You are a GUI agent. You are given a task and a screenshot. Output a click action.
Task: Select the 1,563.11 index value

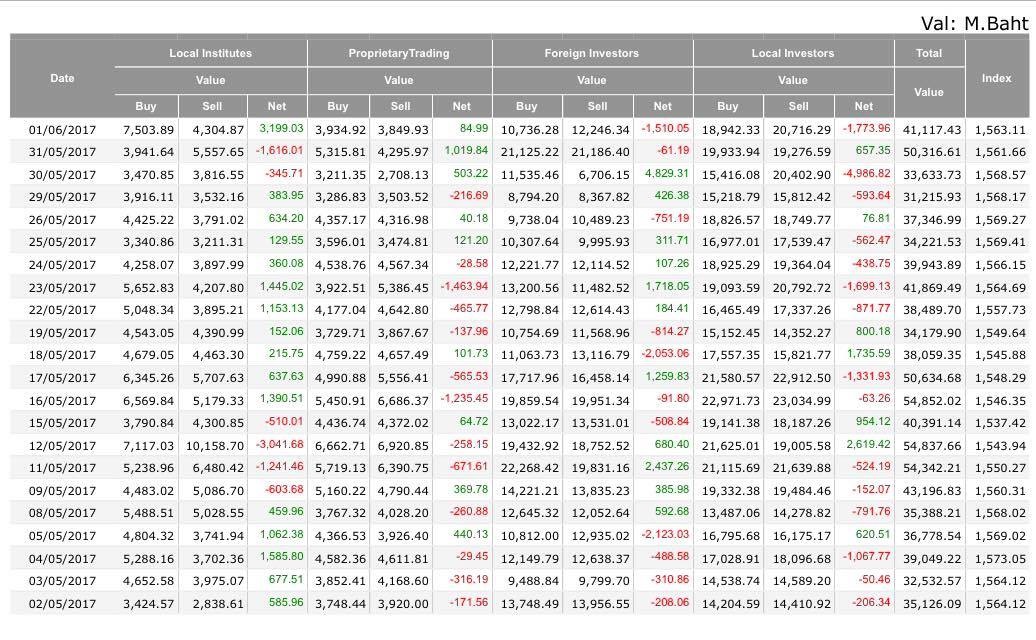(x=1000, y=130)
